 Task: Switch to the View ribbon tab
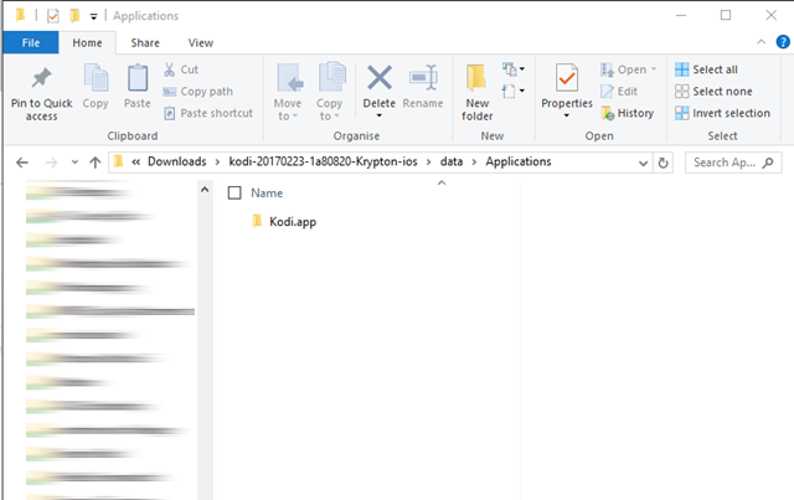coord(200,43)
